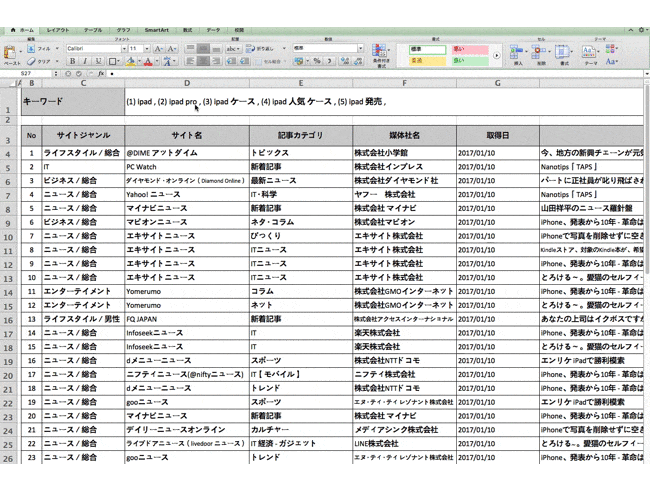Toggle middle vertical alignment

pos(203,49)
